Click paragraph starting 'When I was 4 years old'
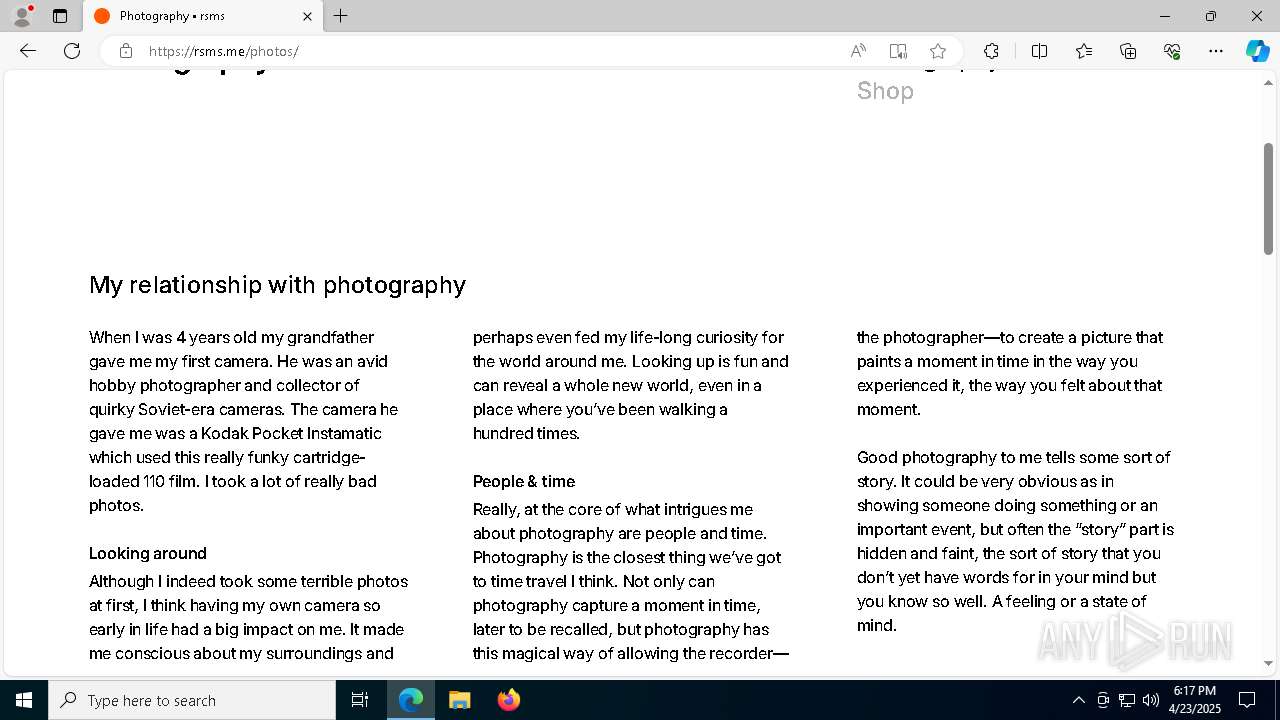Image resolution: width=1280 pixels, height=720 pixels. click(x=244, y=421)
